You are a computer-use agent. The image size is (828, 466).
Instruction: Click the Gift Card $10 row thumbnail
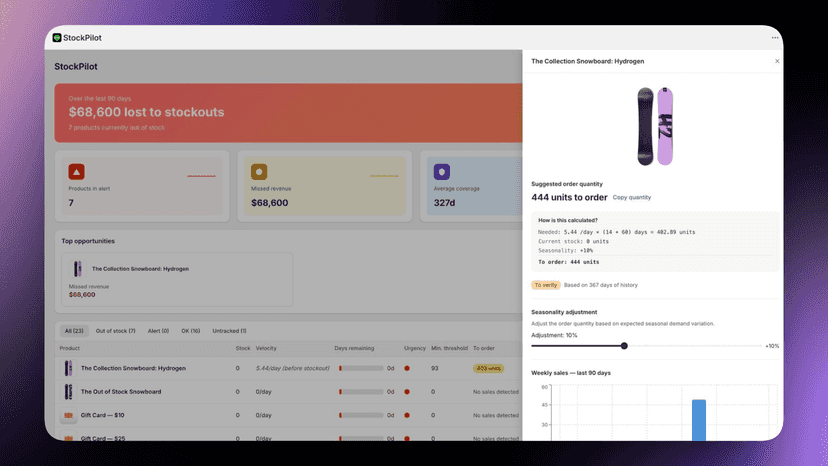pyautogui.click(x=68, y=415)
